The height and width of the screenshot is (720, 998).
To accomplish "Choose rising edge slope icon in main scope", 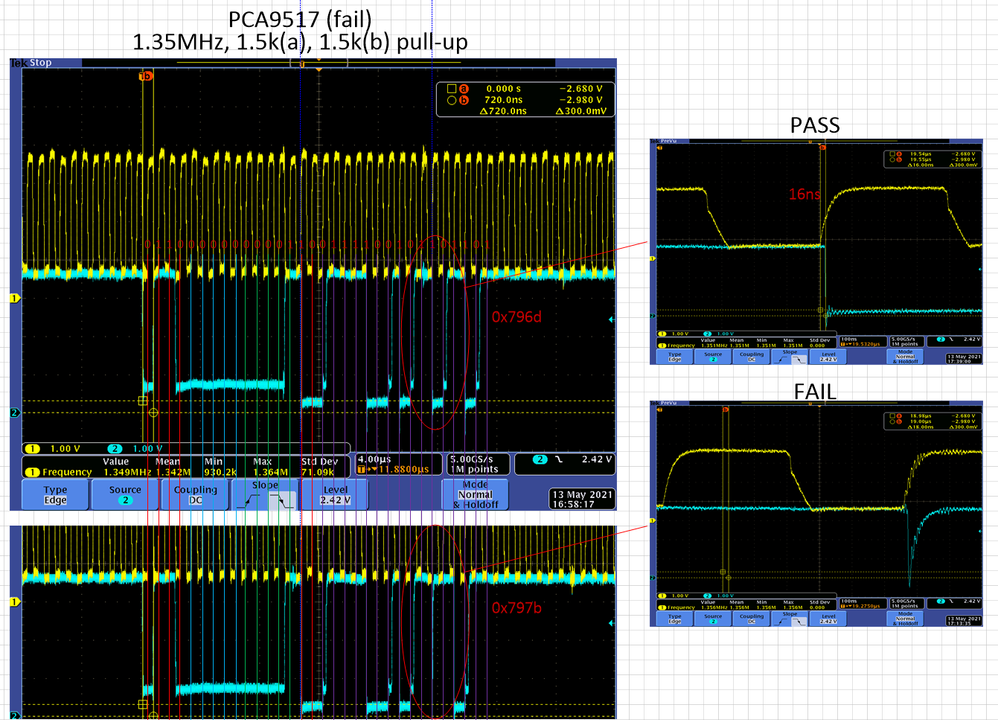I will (x=250, y=502).
